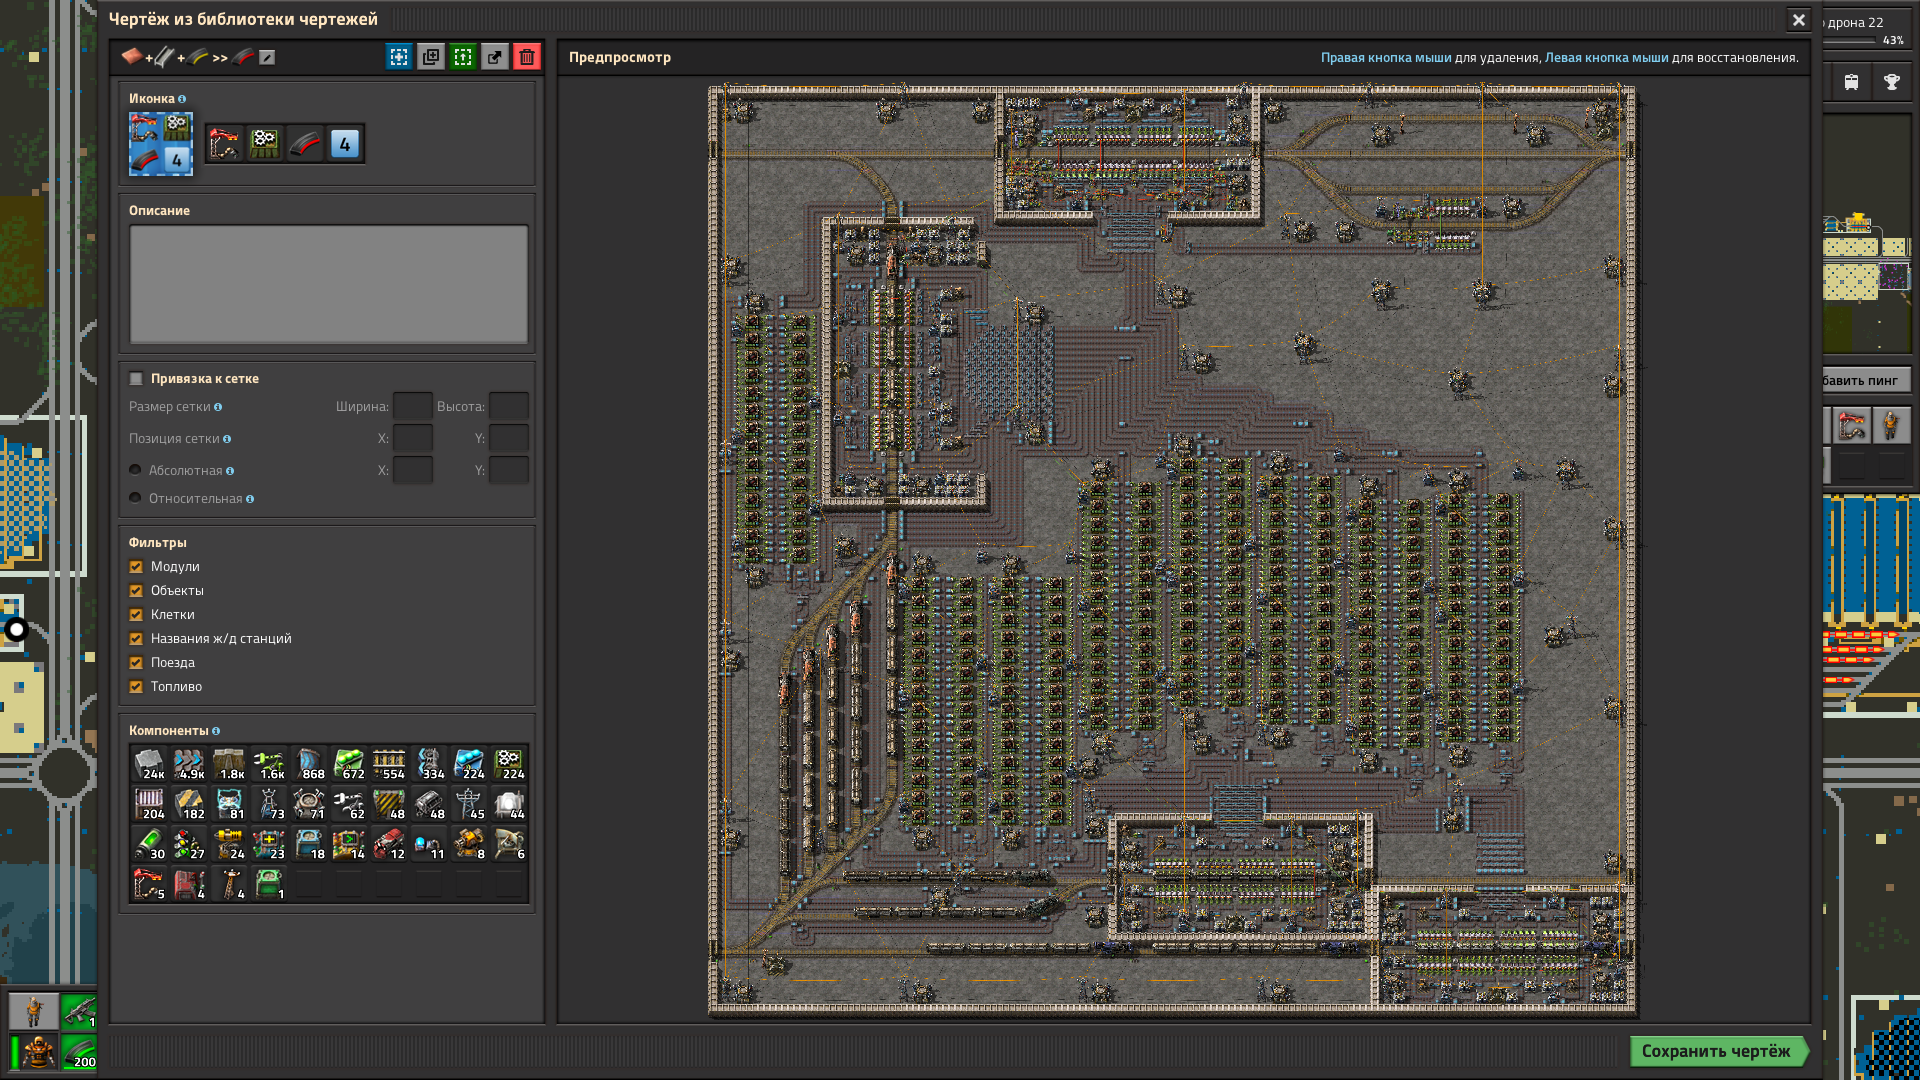1920x1080 pixels.
Task: Click the blue module component showing 224
Action: point(469,764)
